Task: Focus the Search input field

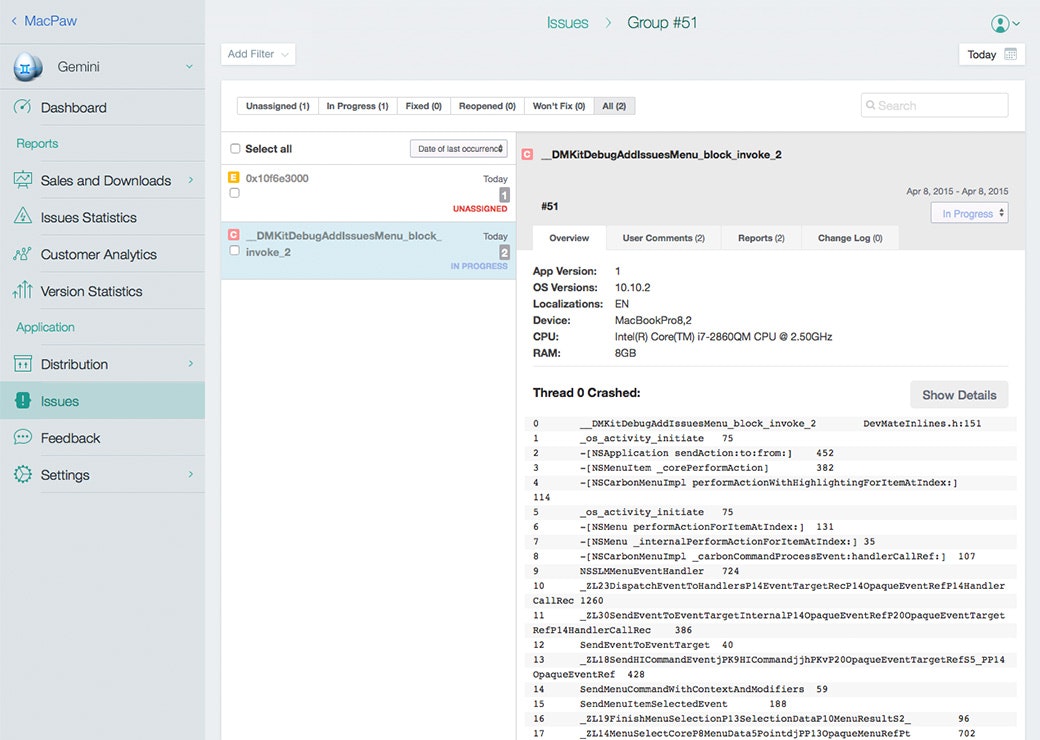Action: [935, 105]
